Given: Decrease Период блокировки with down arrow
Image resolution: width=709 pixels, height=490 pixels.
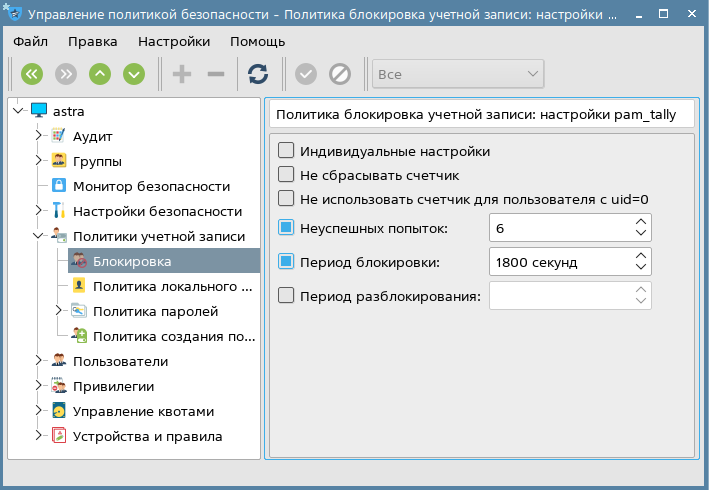Looking at the screenshot, I should [x=641, y=267].
